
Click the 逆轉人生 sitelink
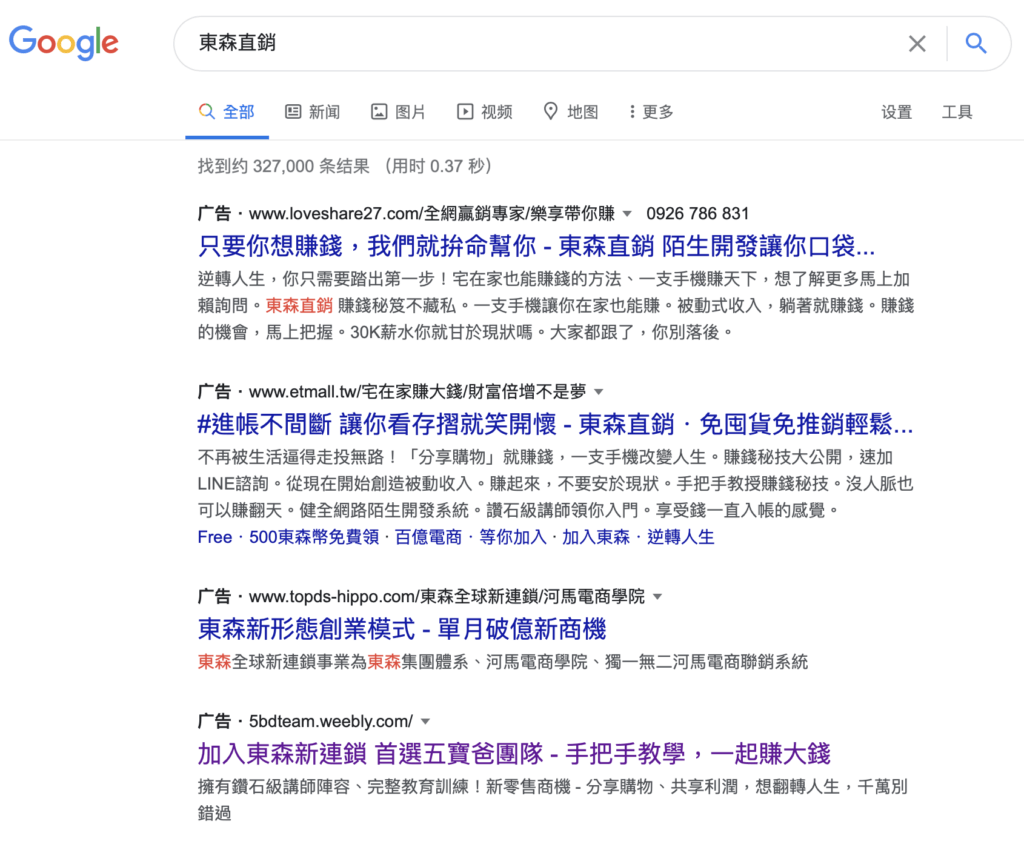tap(680, 537)
